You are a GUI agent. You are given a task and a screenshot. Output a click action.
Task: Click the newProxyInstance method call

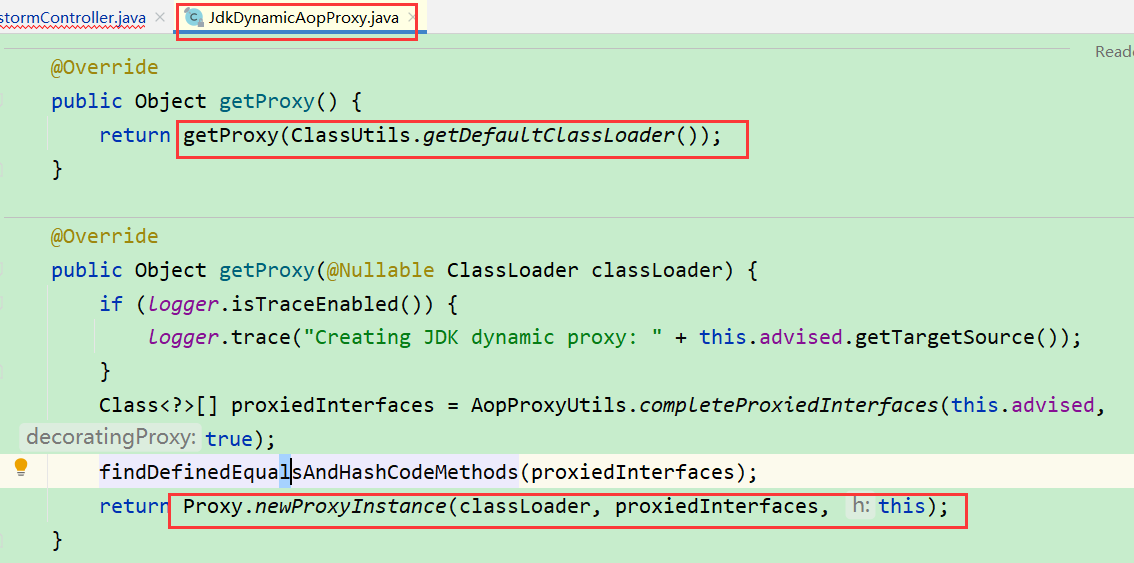click(351, 506)
